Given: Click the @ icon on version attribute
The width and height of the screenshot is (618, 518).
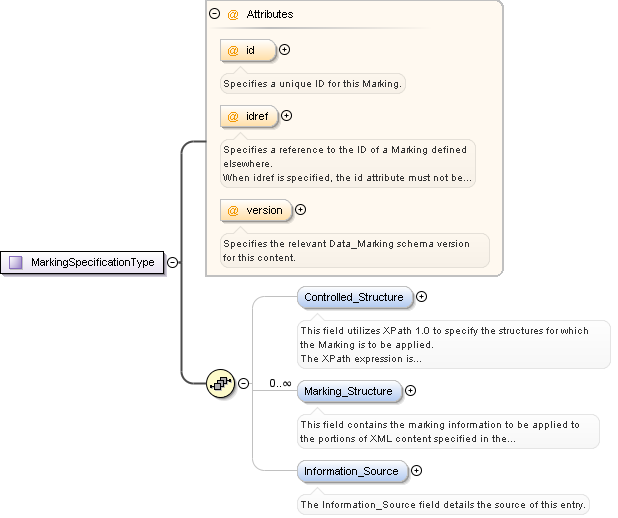Looking at the screenshot, I should [232, 210].
